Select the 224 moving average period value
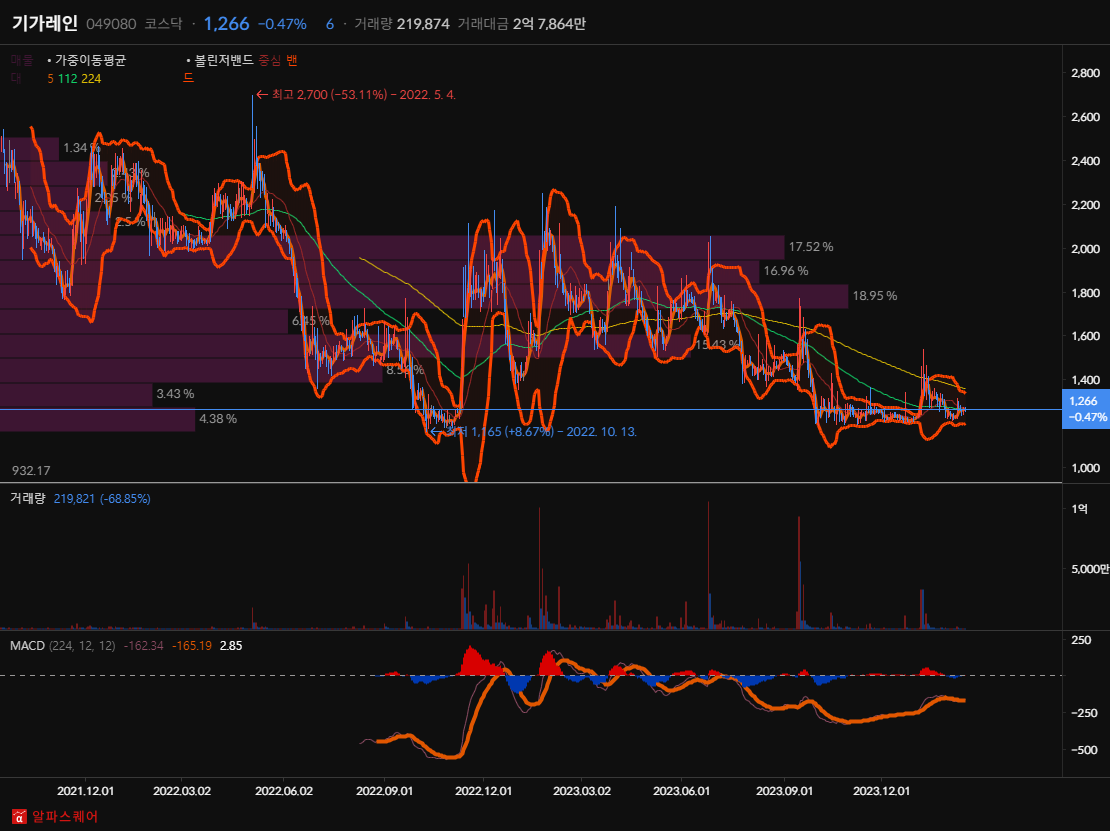The width and height of the screenshot is (1110, 831). click(x=91, y=78)
